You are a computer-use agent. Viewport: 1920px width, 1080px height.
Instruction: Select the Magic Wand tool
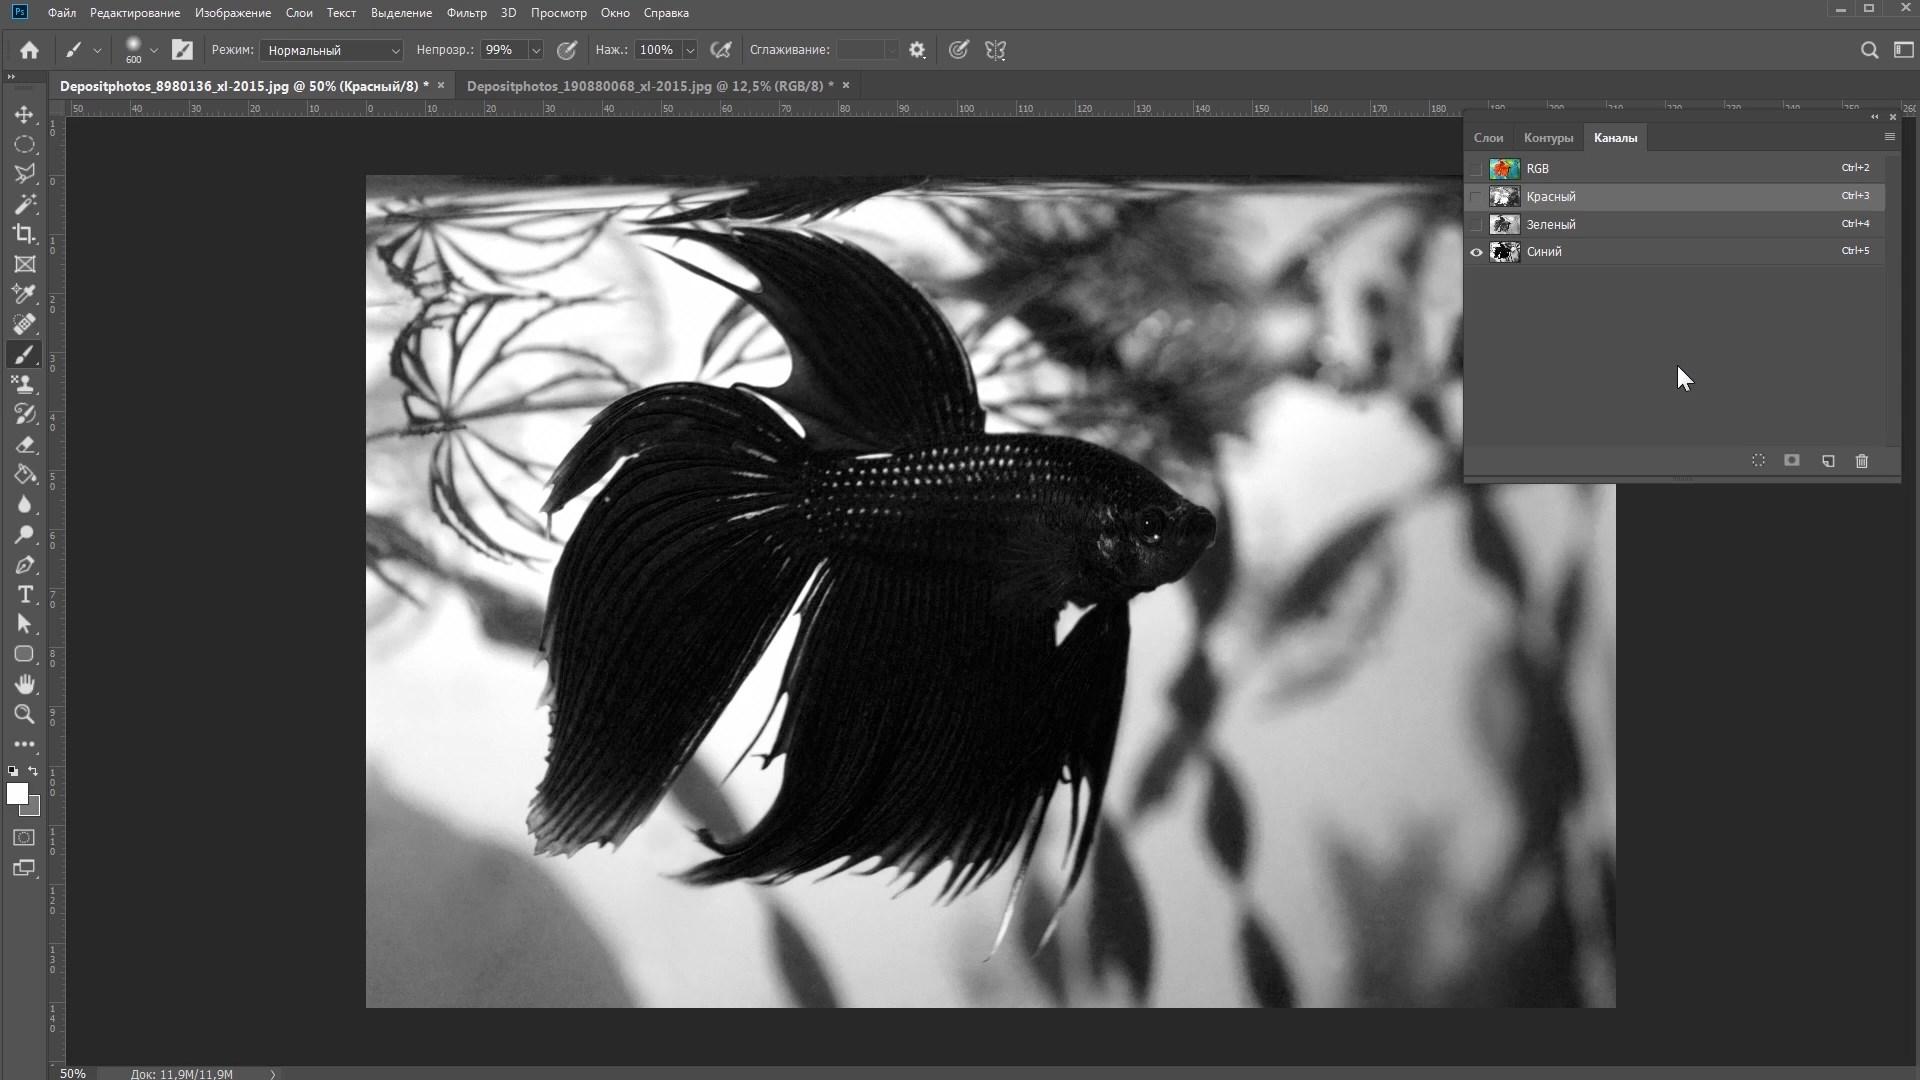(x=24, y=204)
